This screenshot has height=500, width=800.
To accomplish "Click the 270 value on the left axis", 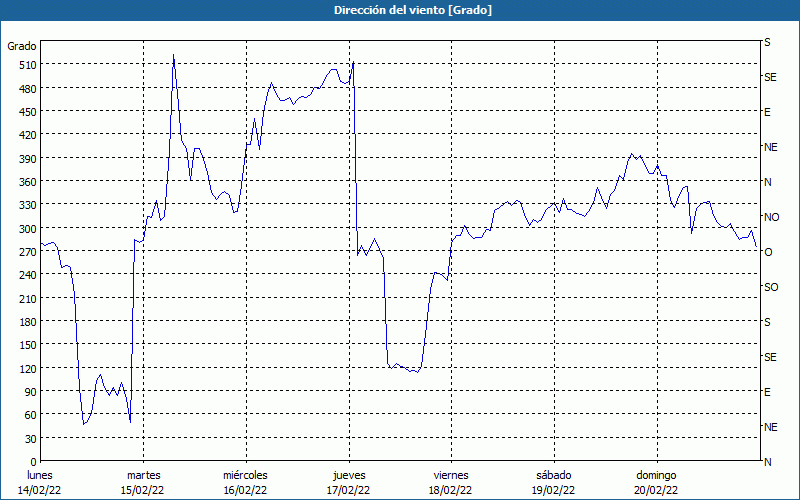I will point(28,252).
